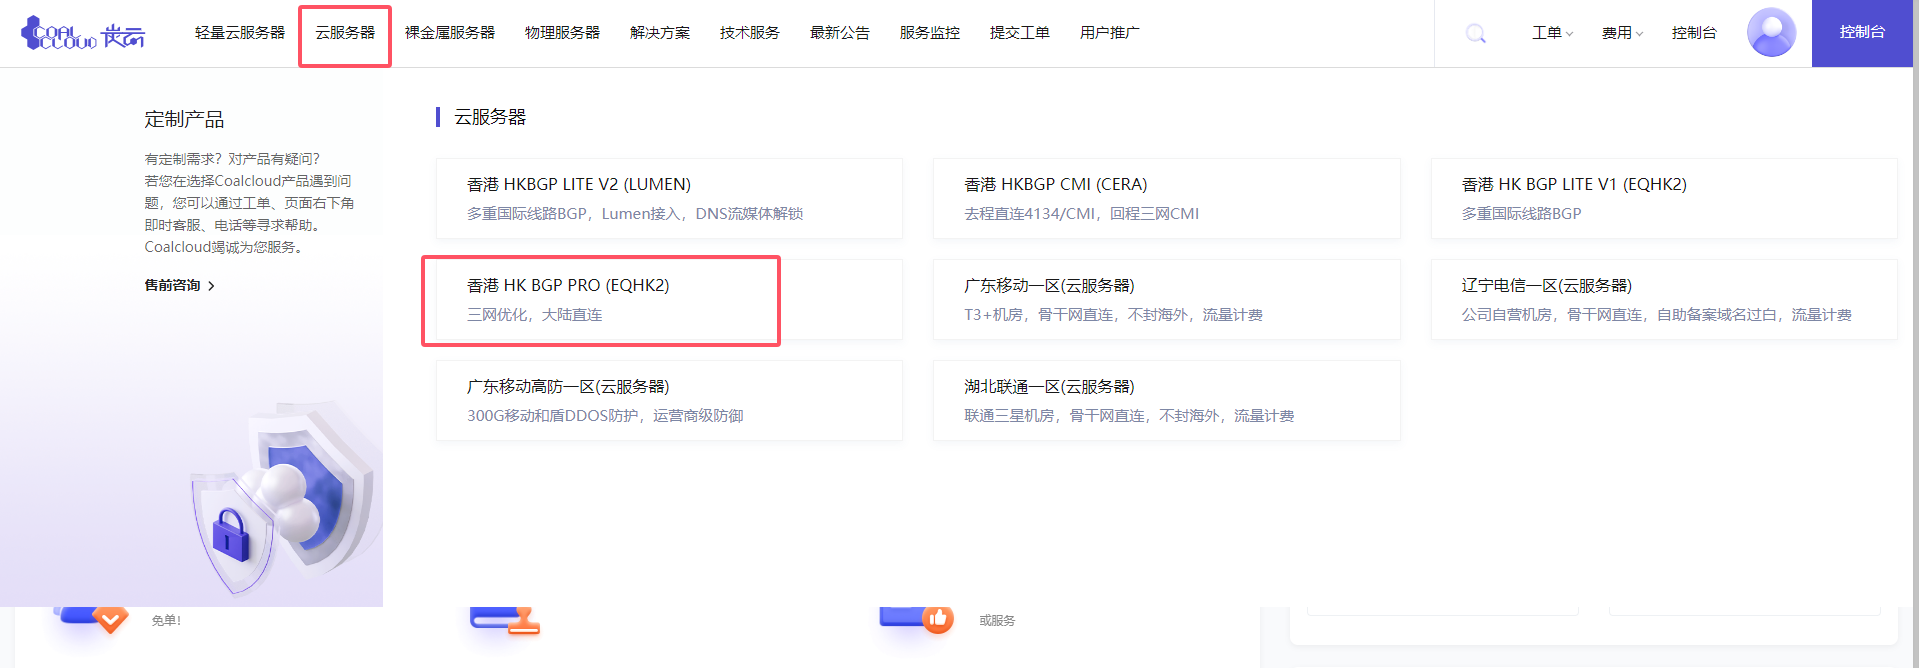
Task: Click the 控制台 text link
Action: 1693,33
